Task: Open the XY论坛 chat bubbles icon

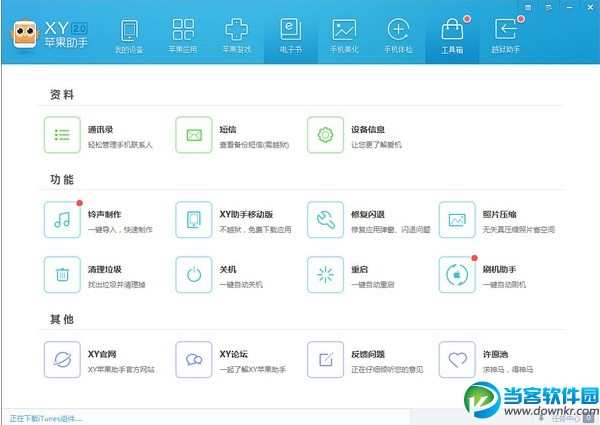Action: [194, 360]
